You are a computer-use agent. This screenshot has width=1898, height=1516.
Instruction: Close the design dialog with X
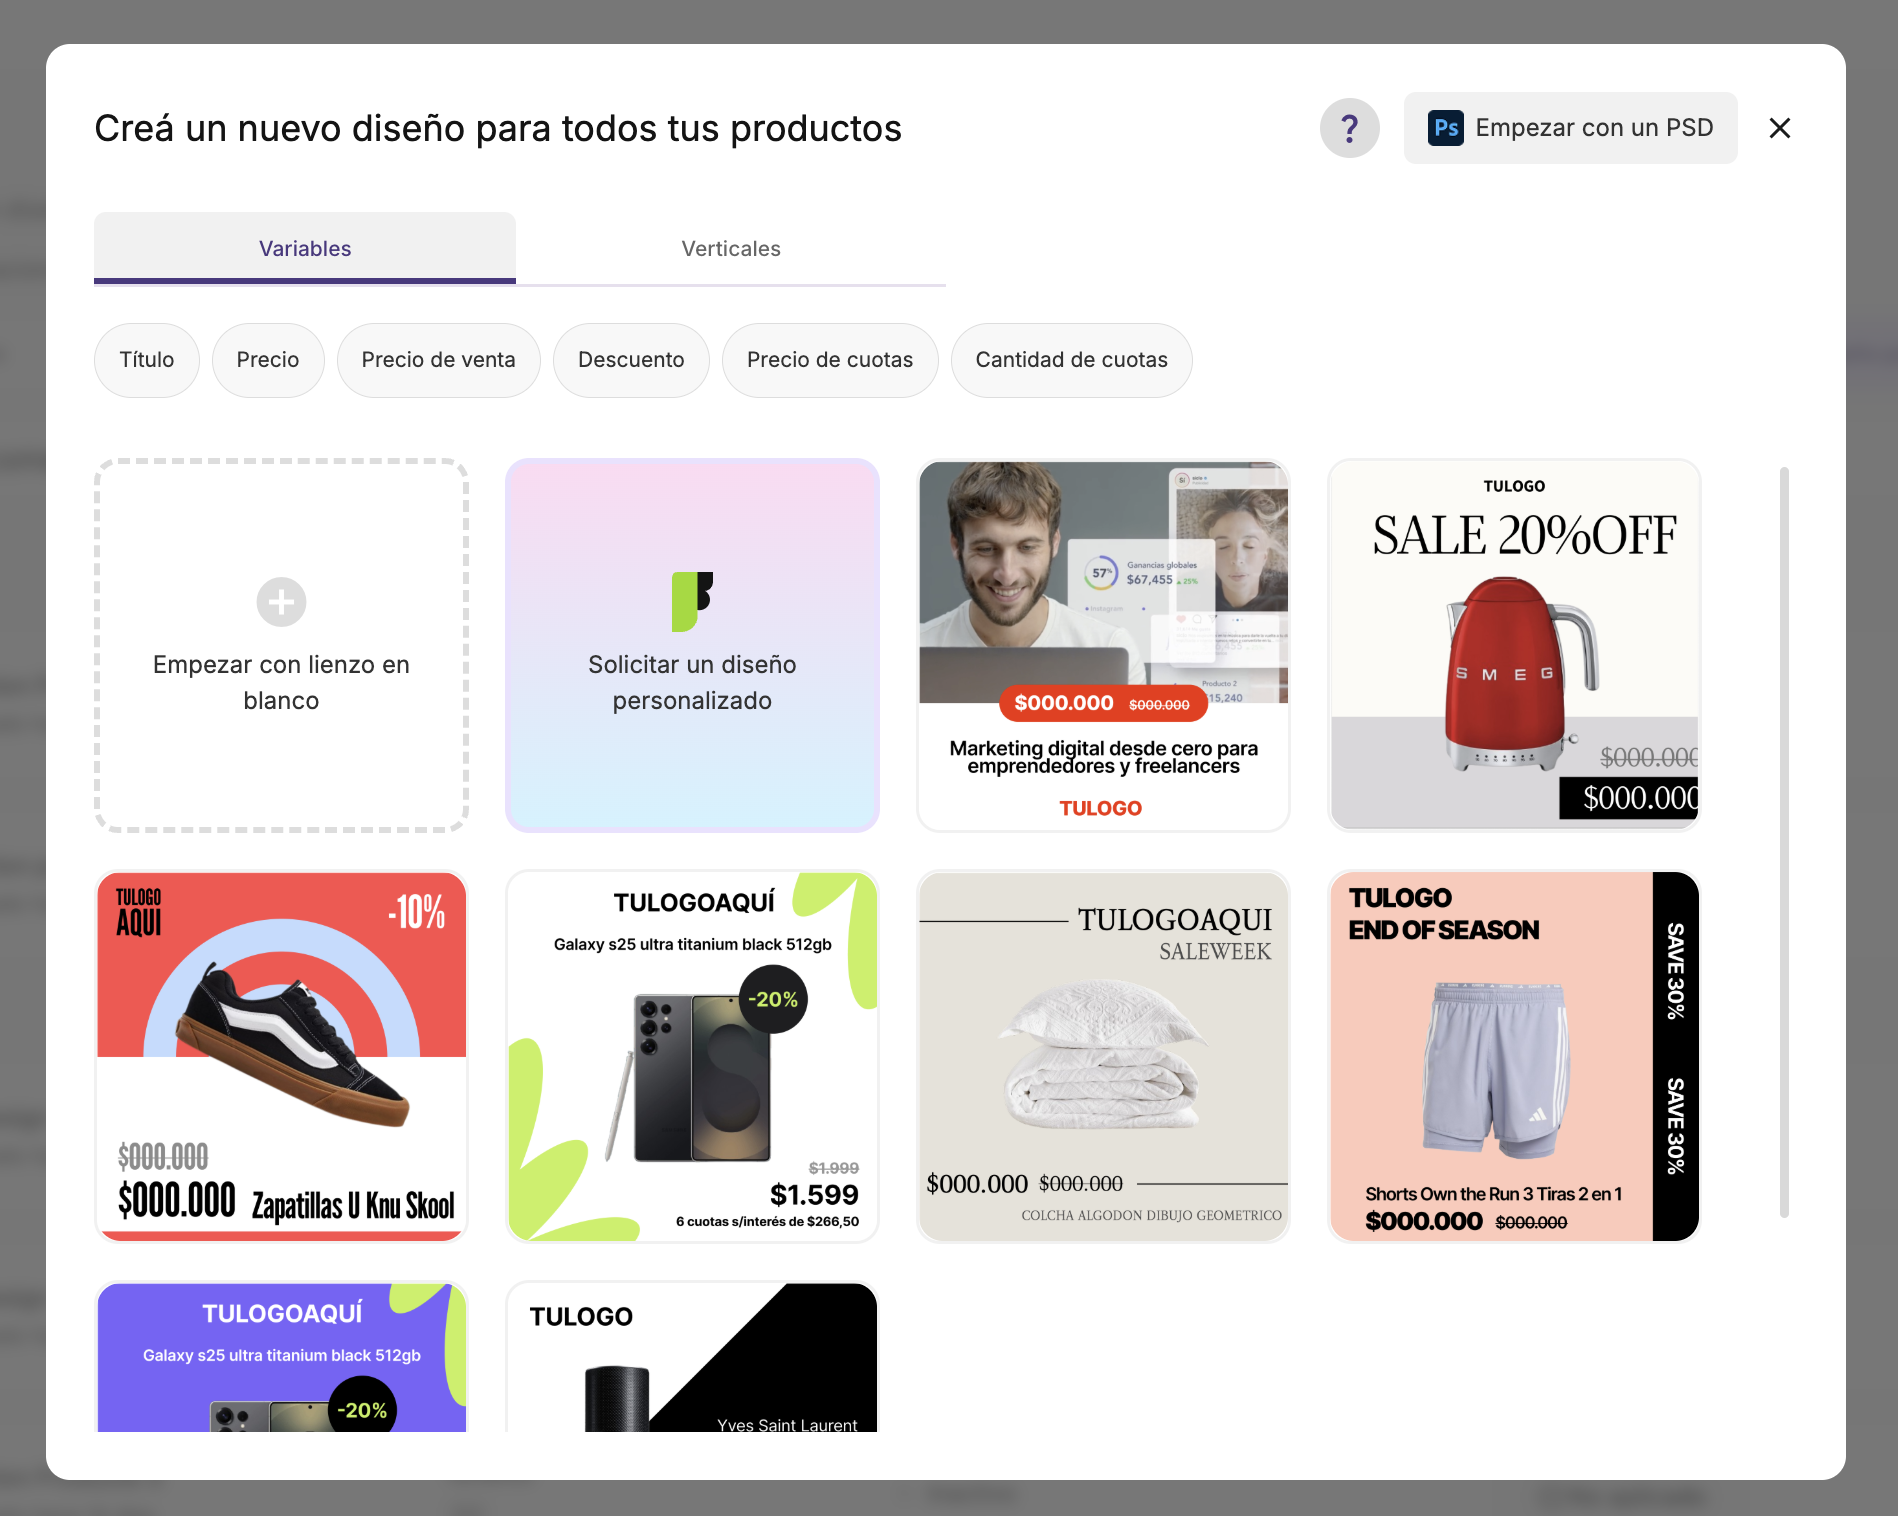click(1779, 128)
